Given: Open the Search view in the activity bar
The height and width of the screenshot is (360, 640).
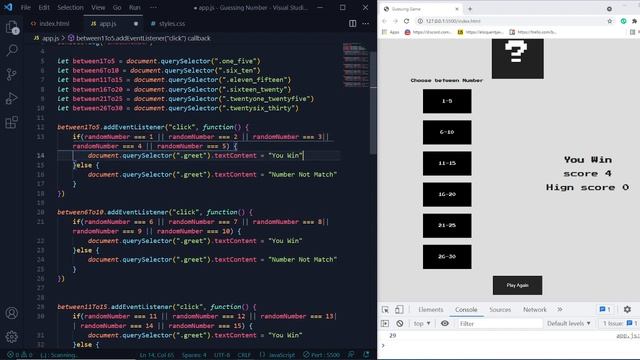Looking at the screenshot, I should tap(12, 50).
